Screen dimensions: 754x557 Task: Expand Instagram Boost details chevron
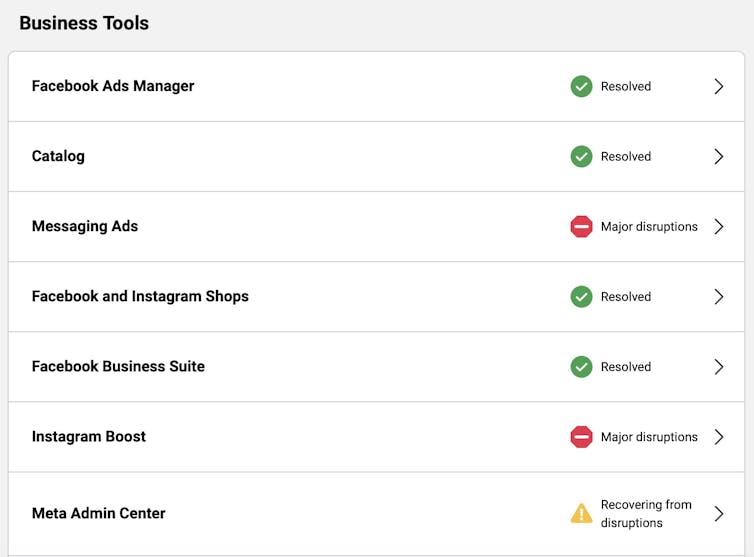tap(718, 437)
